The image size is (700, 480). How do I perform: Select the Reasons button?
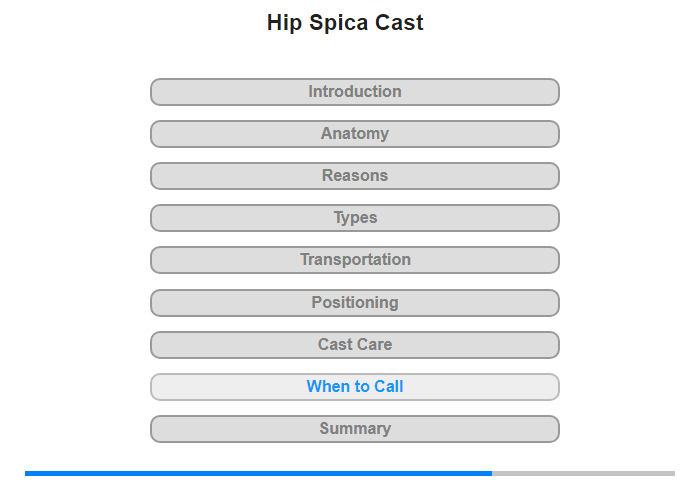355,176
